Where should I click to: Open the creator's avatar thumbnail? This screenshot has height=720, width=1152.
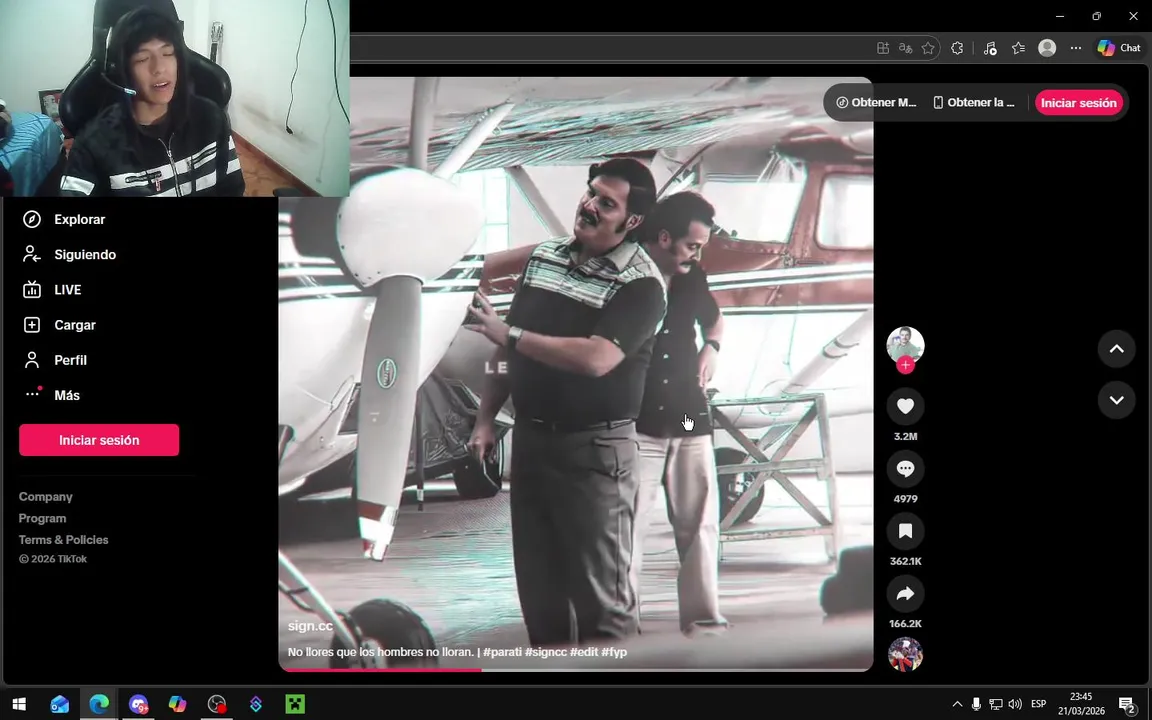(905, 344)
